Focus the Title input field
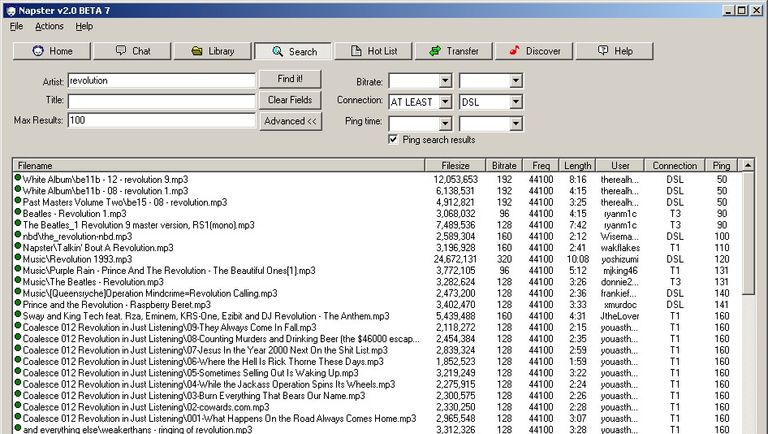This screenshot has height=434, width=768. pos(162,101)
